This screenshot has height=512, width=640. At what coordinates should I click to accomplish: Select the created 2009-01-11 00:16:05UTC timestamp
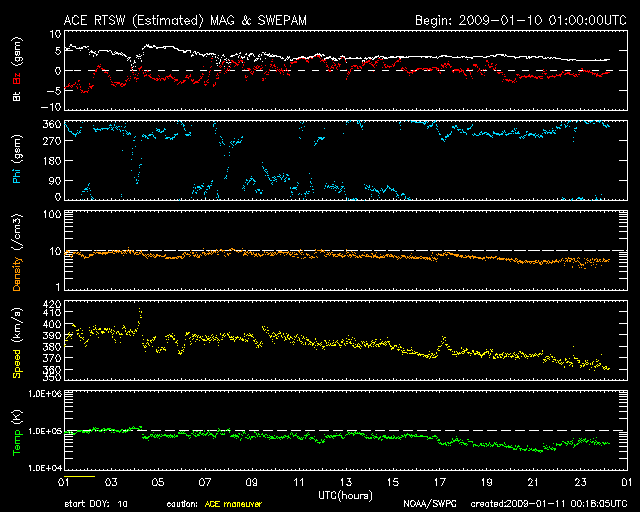[x=549, y=504]
